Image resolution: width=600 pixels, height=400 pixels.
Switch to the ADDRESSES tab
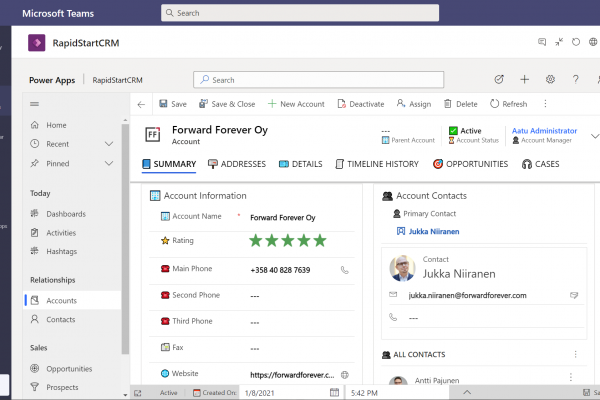tap(236, 164)
